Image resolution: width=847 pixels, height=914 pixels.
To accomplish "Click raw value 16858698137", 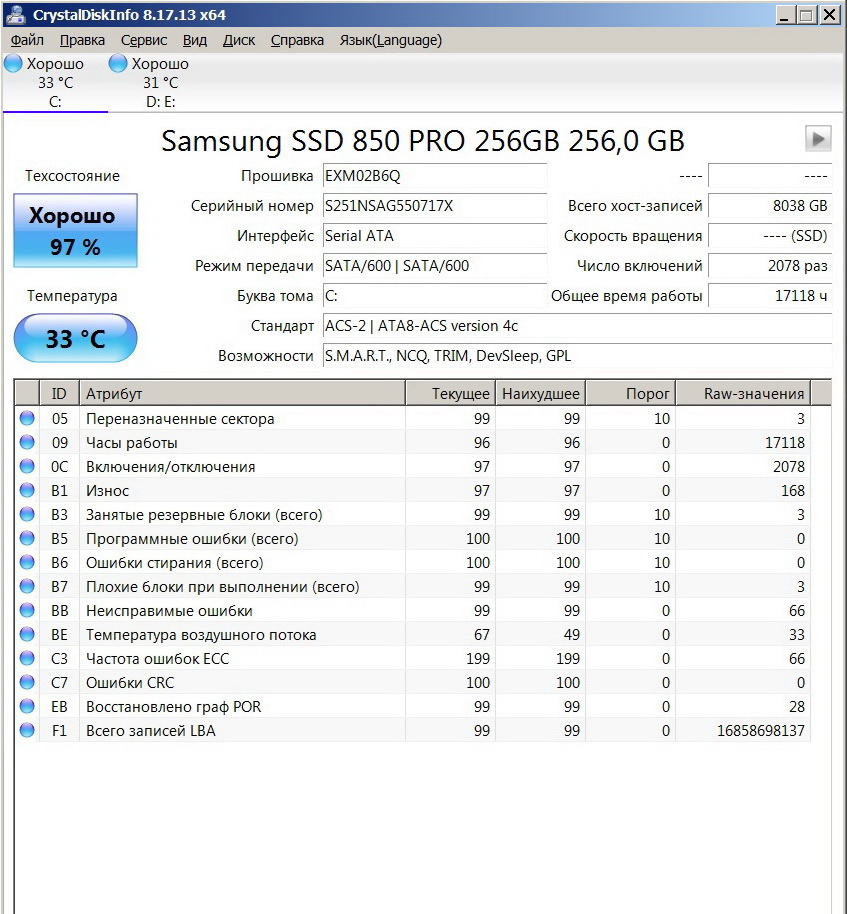I will click(x=761, y=730).
